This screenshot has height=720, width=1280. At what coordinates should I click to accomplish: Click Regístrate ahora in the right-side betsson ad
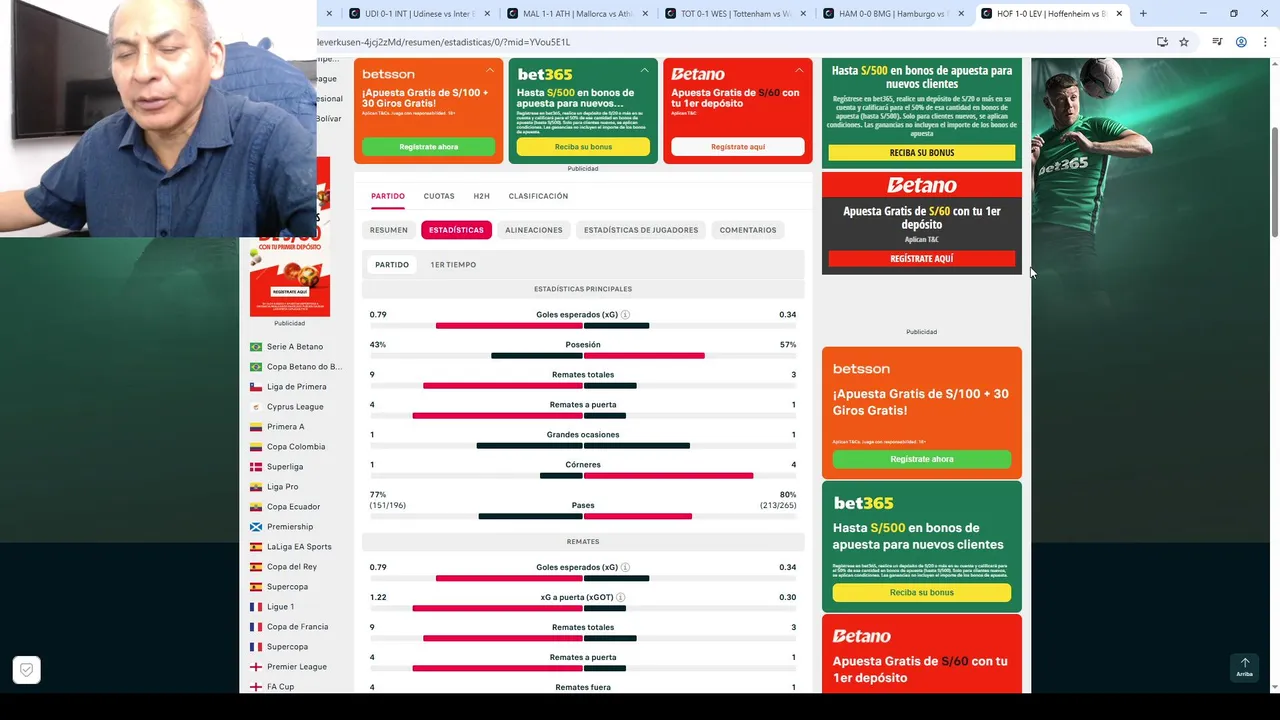[922, 459]
